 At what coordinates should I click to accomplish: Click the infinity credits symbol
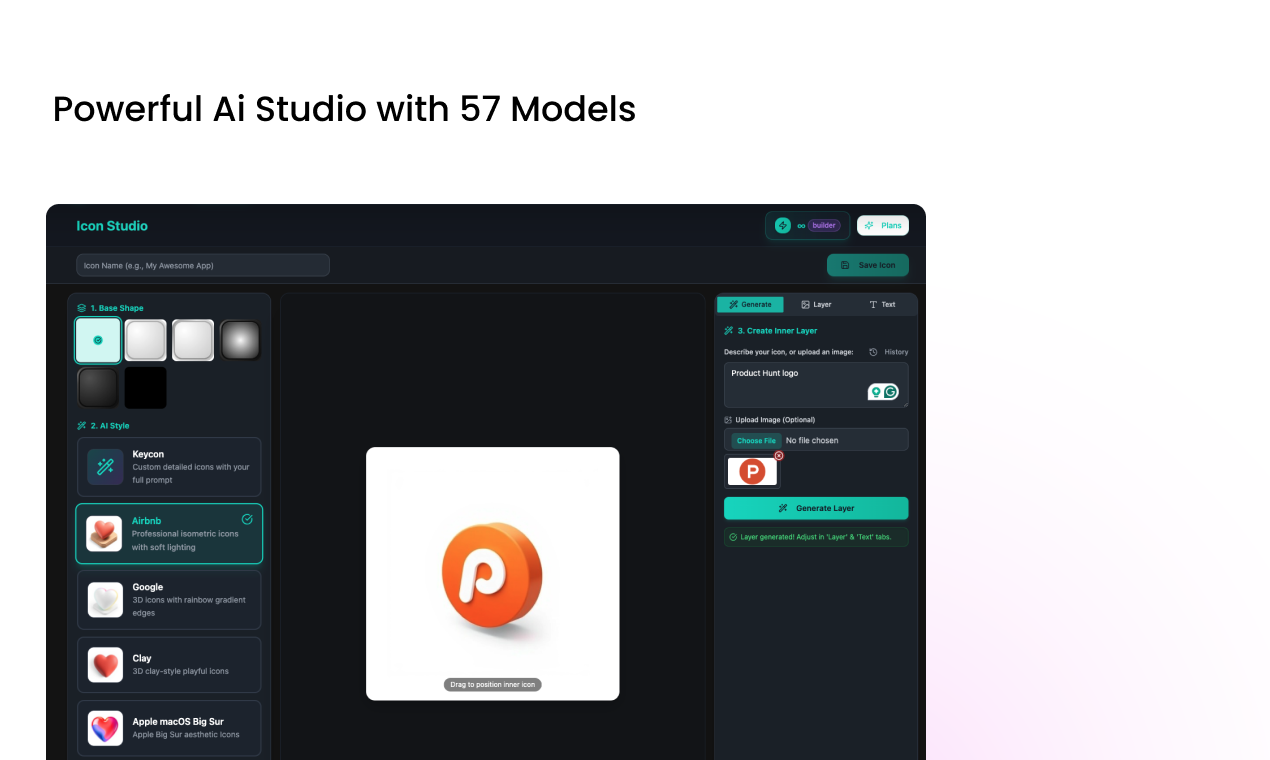point(801,226)
